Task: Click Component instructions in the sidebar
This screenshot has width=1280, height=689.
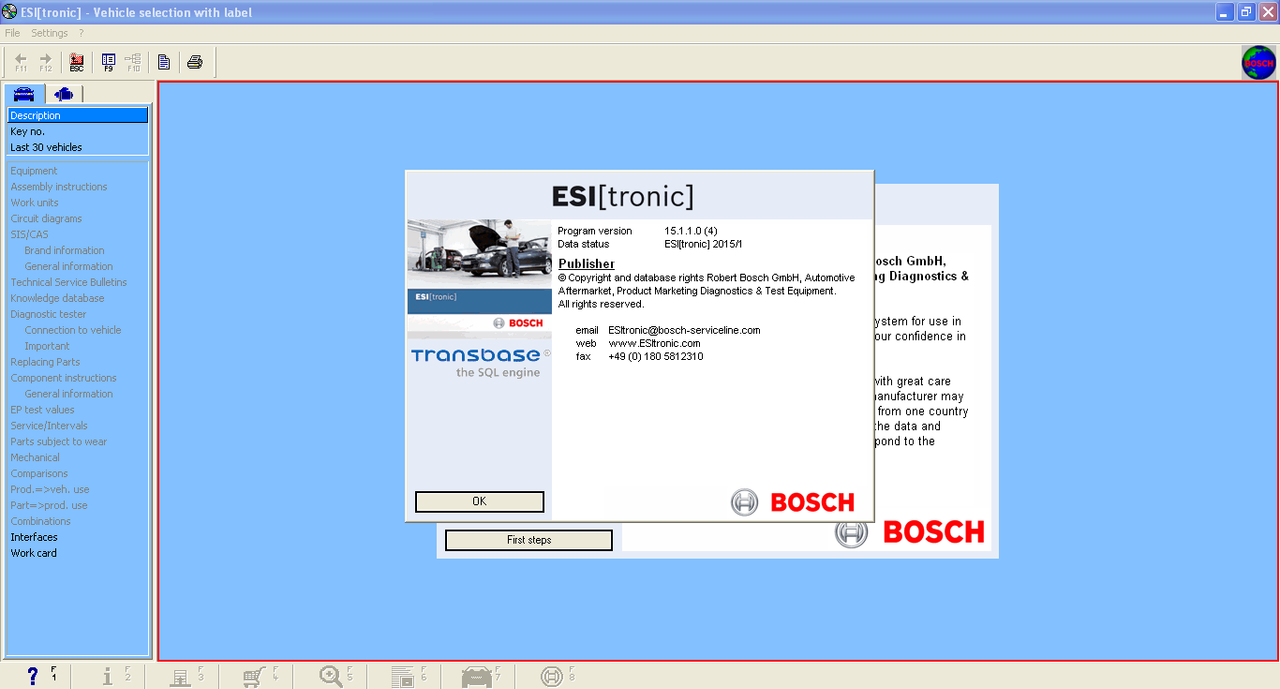Action: tap(63, 378)
